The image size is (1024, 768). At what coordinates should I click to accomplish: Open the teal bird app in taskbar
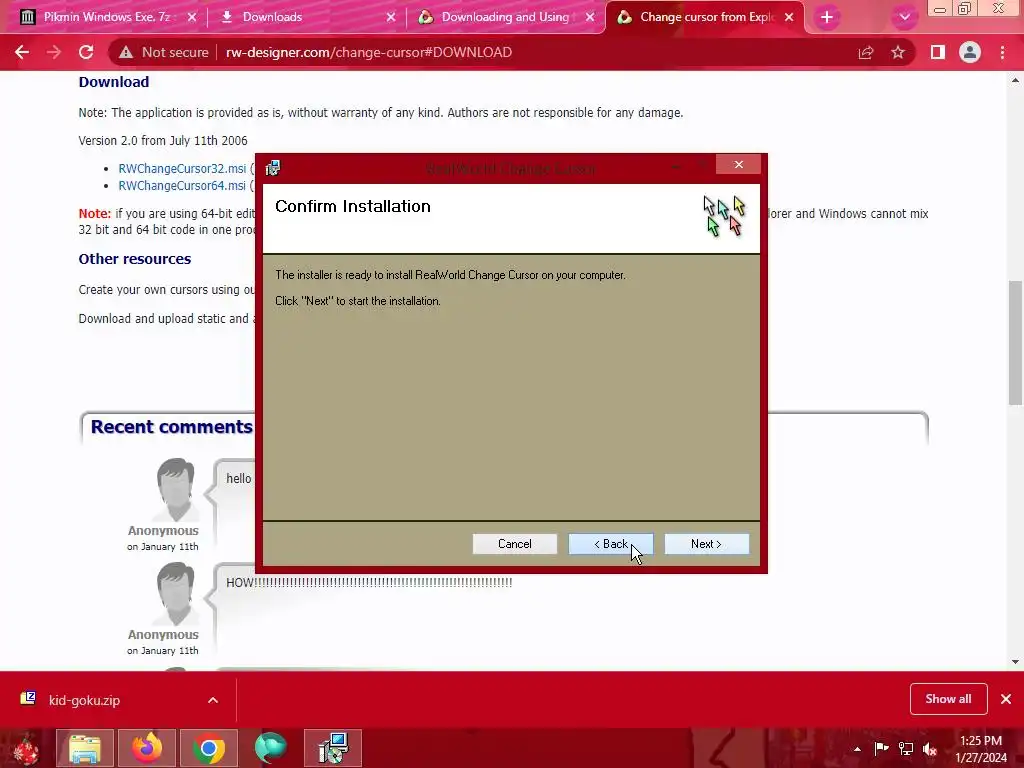(270, 748)
